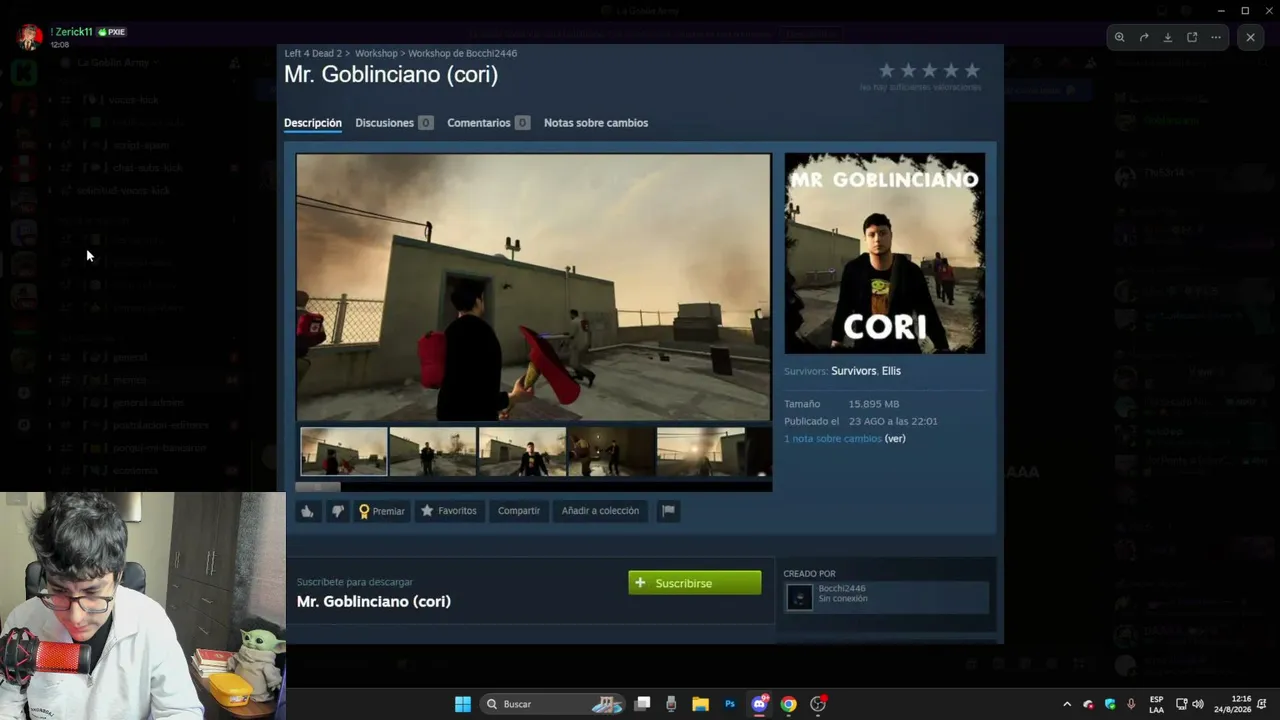Open the three-dots more options menu
Image resolution: width=1280 pixels, height=720 pixels.
(x=1216, y=37)
